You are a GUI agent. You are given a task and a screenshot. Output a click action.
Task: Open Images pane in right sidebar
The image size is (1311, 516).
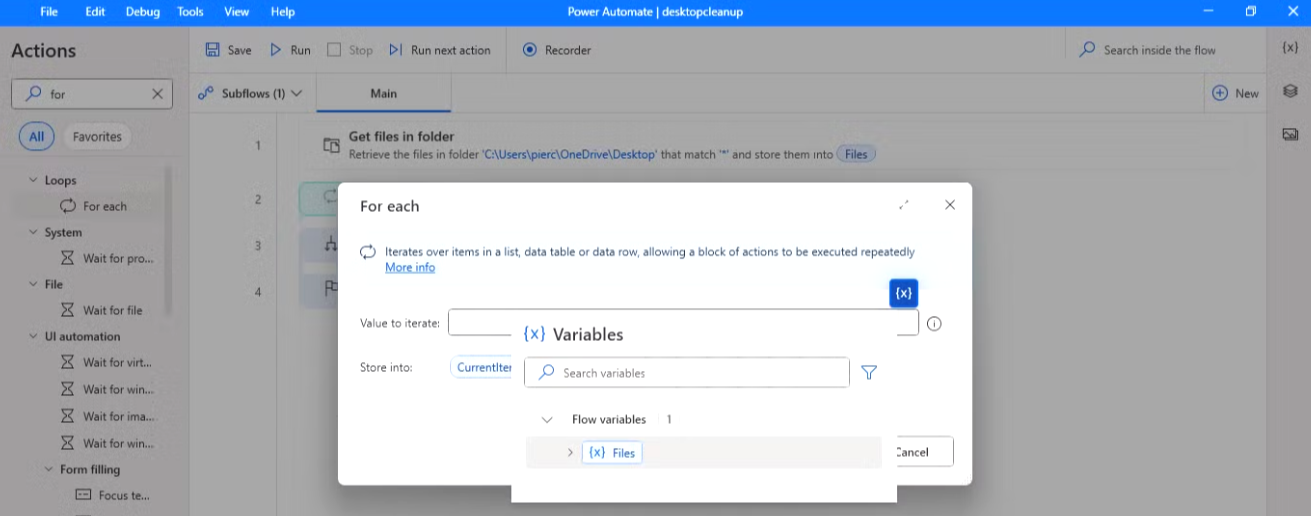pyautogui.click(x=1290, y=134)
